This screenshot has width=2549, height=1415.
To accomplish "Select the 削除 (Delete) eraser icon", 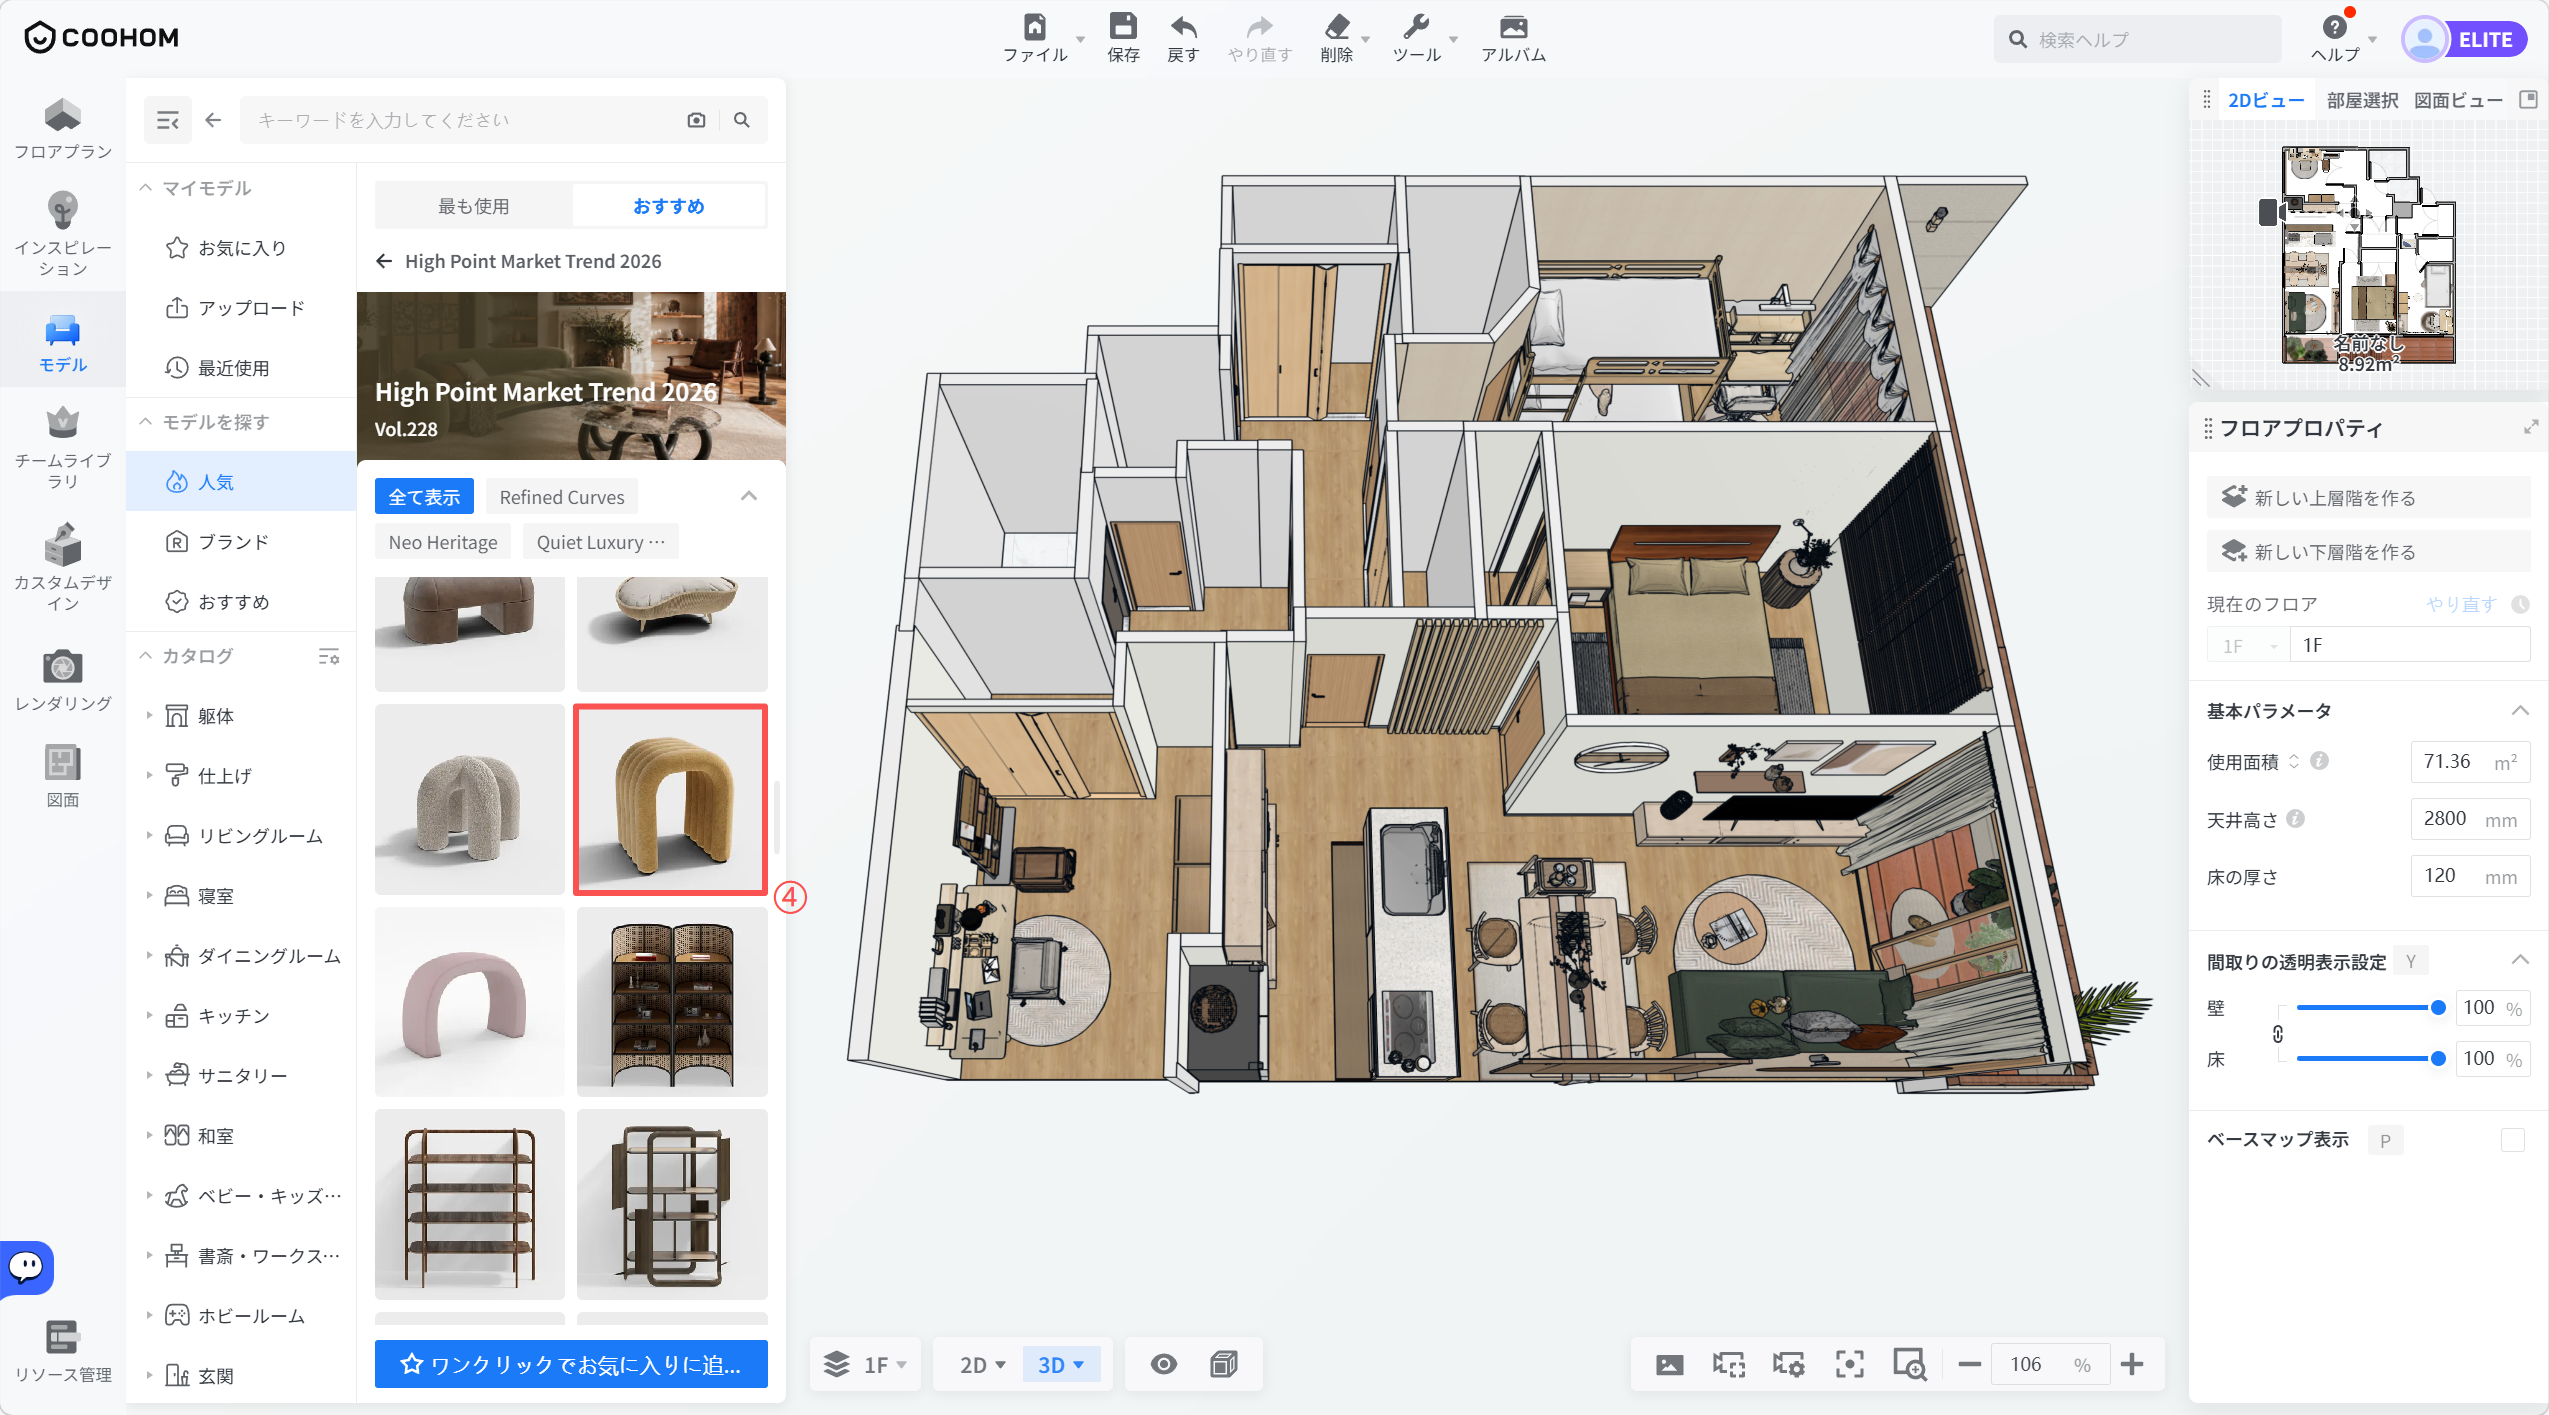I will [x=1337, y=28].
